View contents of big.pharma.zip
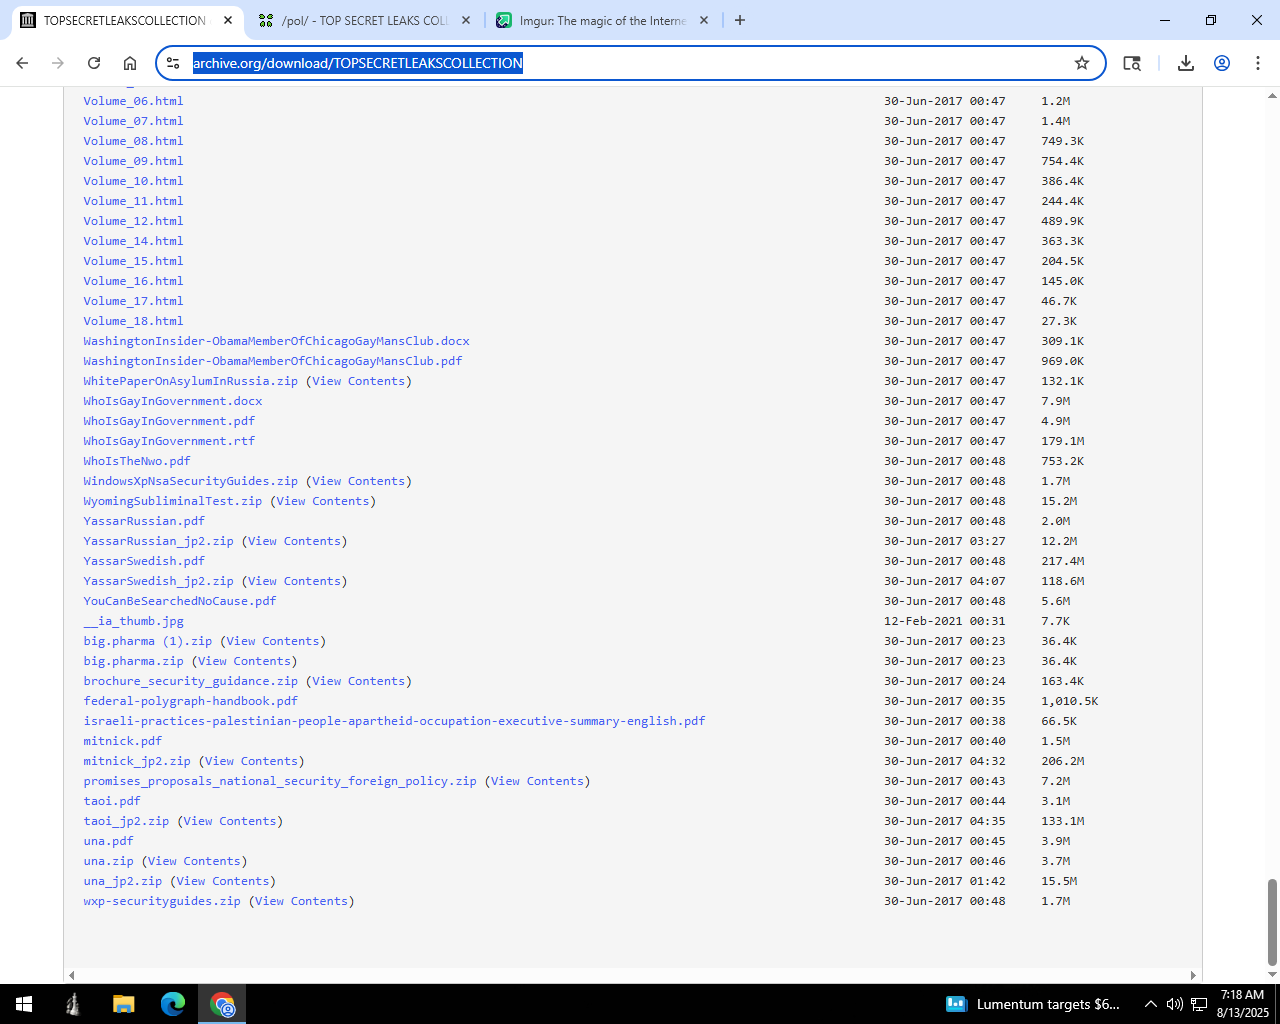Image resolution: width=1280 pixels, height=1024 pixels. coord(244,661)
